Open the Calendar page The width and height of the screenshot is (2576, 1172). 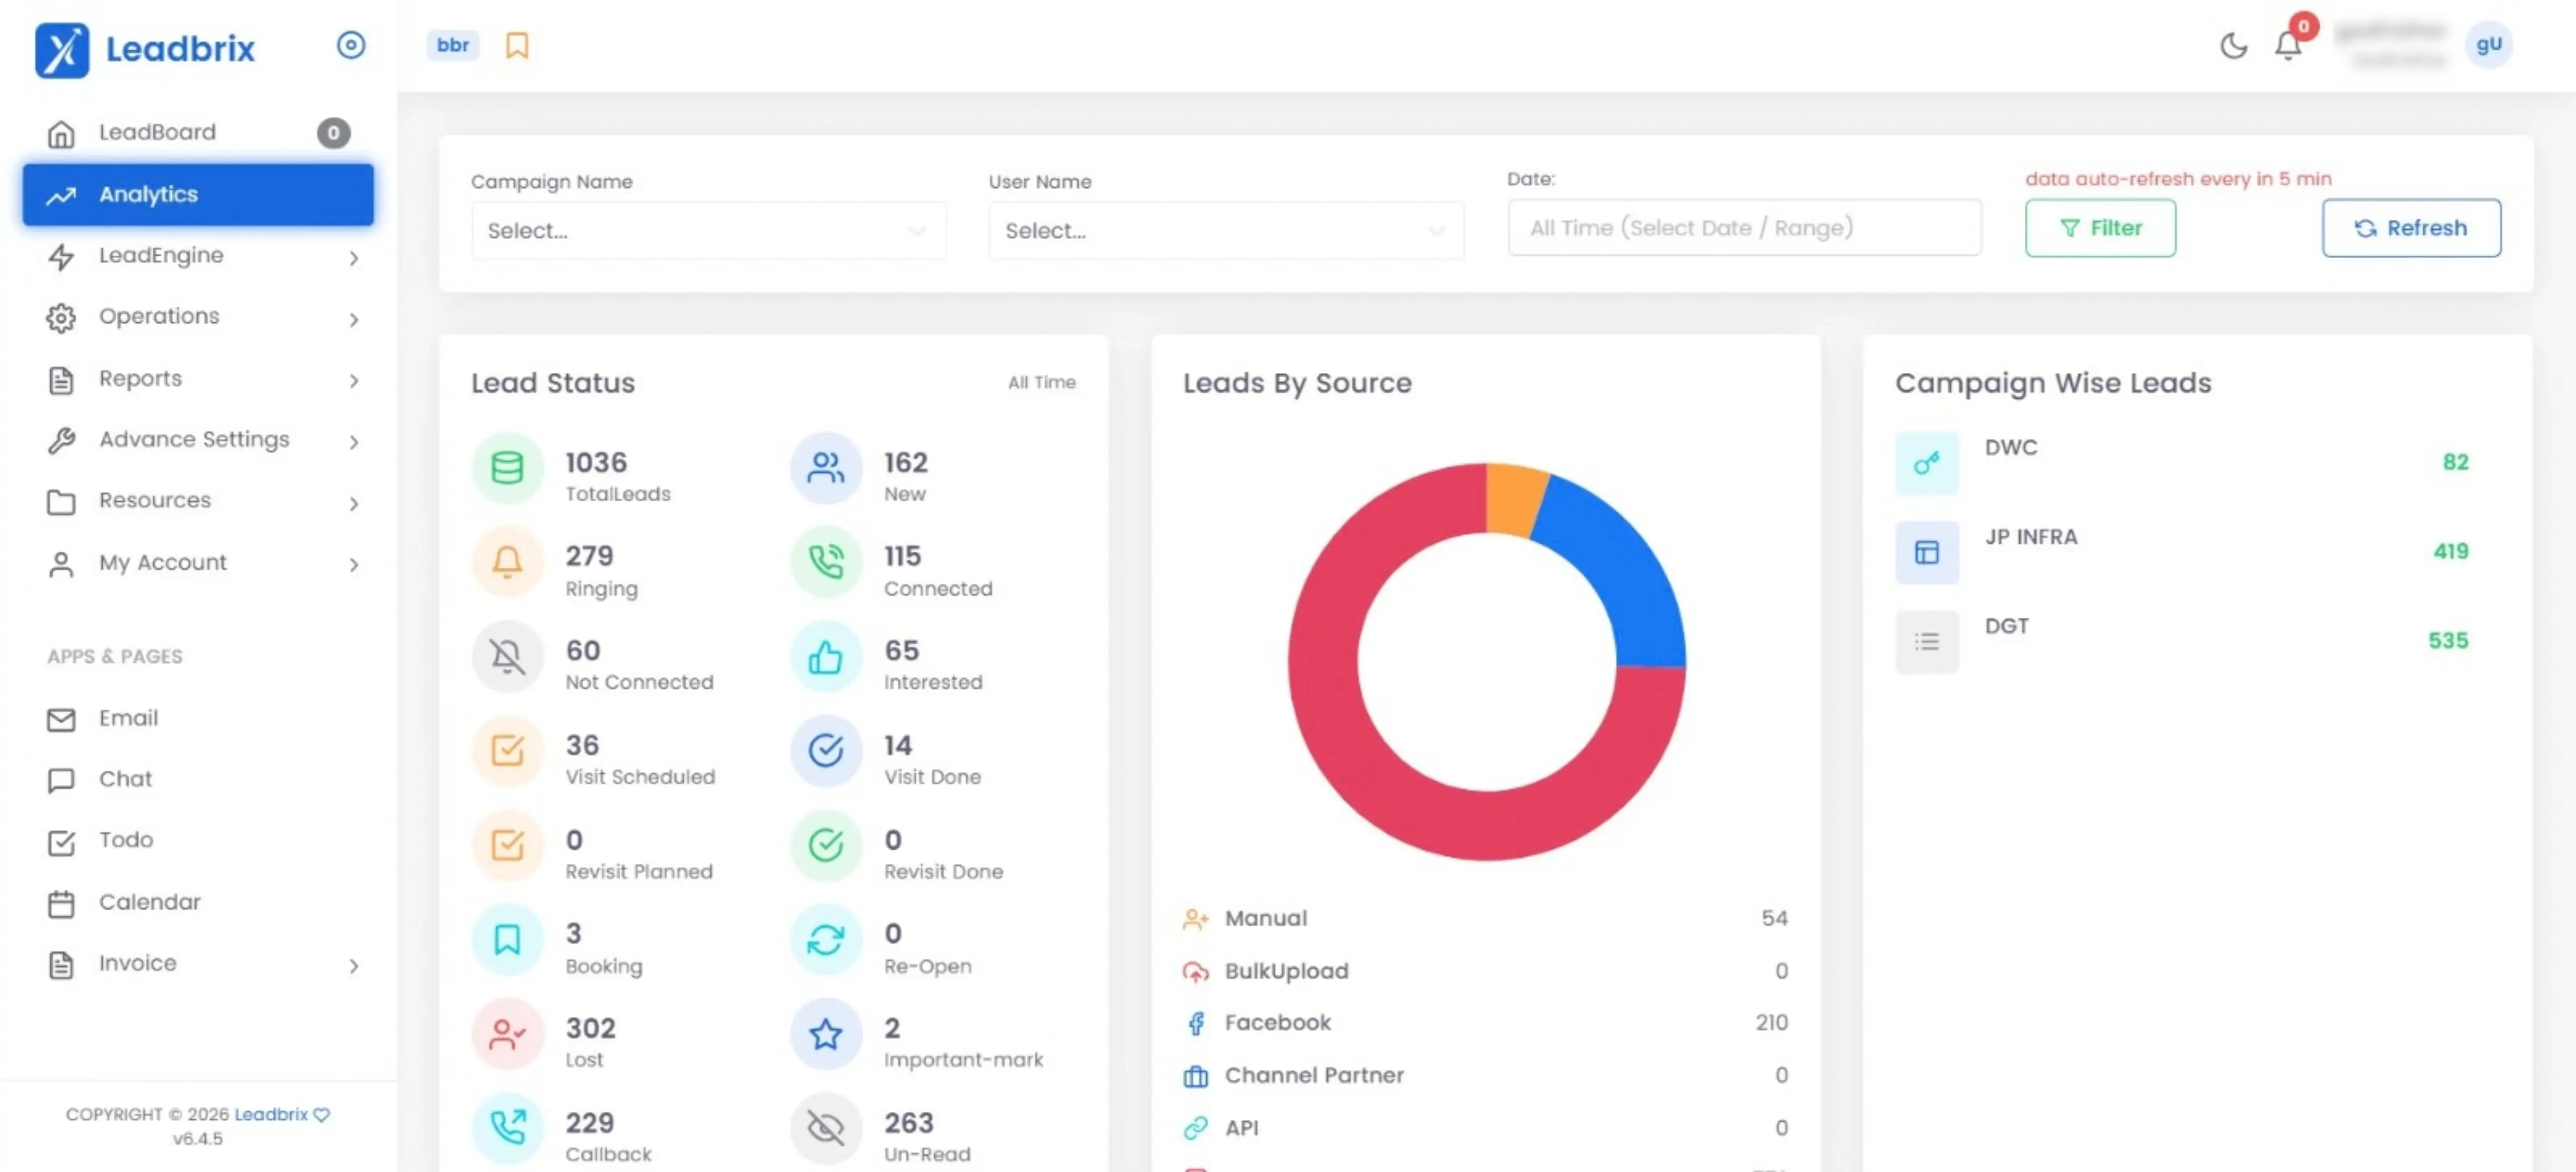tap(198, 903)
